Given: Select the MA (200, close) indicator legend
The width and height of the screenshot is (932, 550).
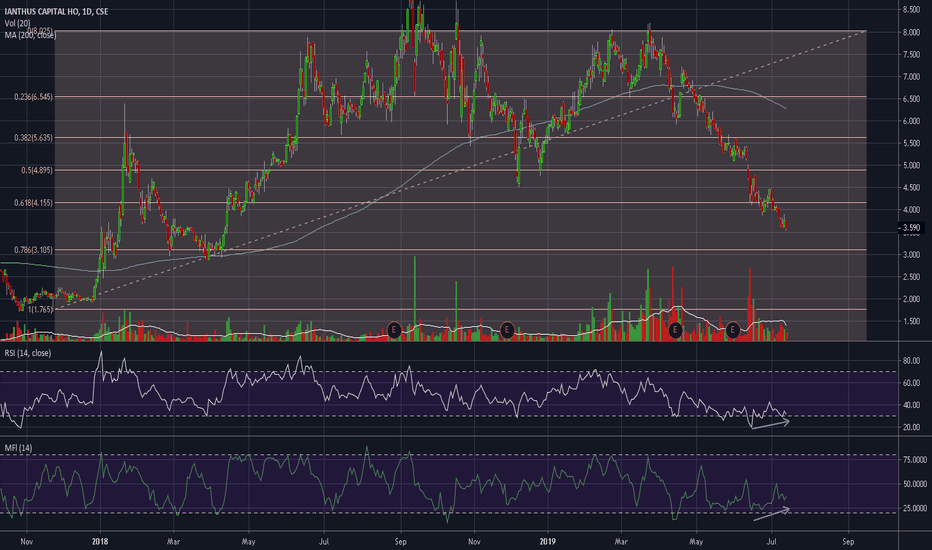Looking at the screenshot, I should point(30,35).
